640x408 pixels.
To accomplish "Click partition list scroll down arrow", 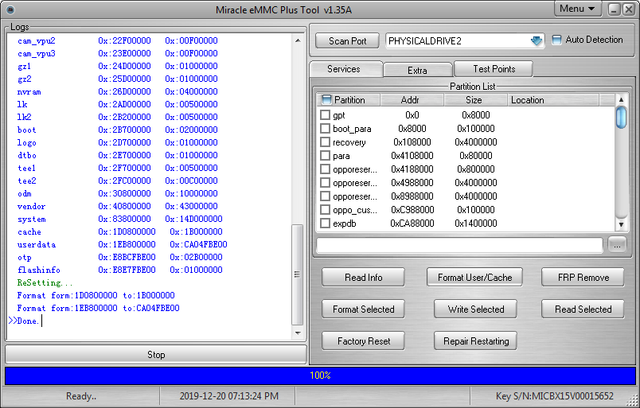I will click(621, 224).
